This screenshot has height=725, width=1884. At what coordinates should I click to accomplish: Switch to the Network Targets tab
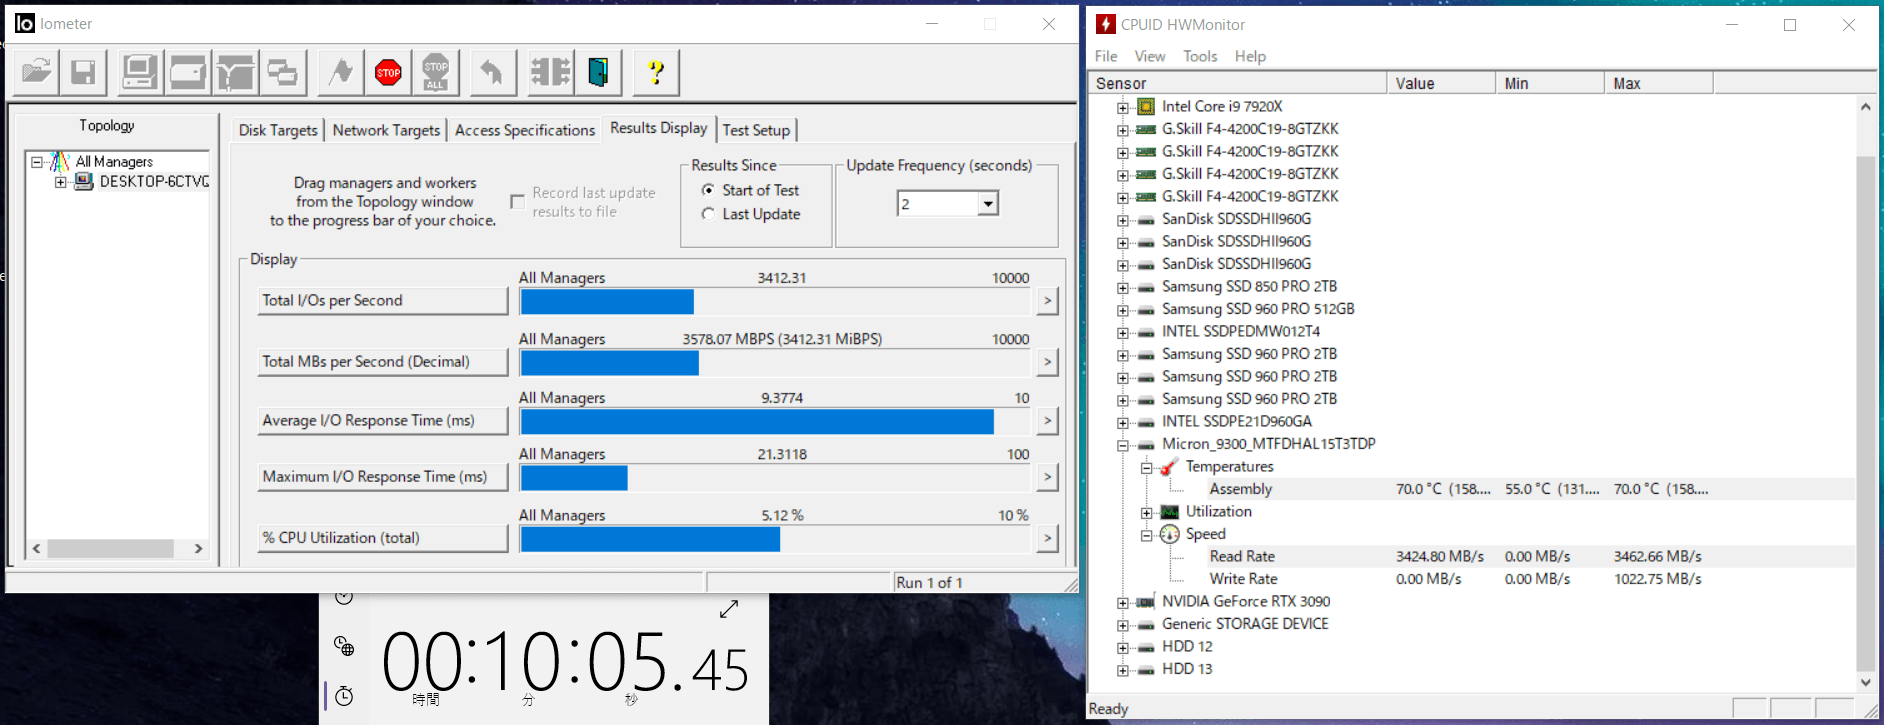[386, 130]
